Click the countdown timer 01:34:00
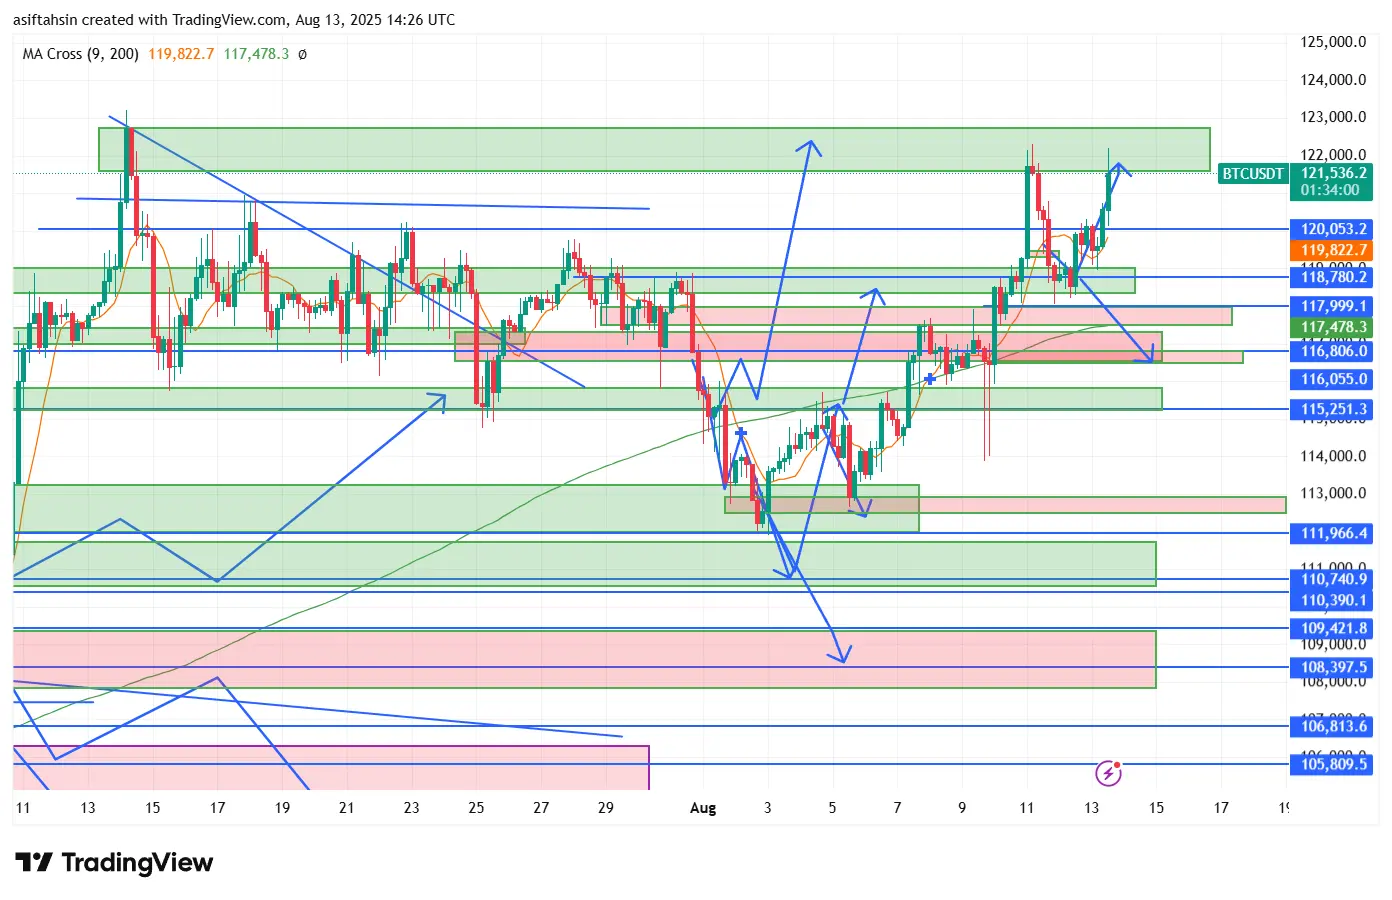Screen dimensions: 1392x900 pos(1330,190)
